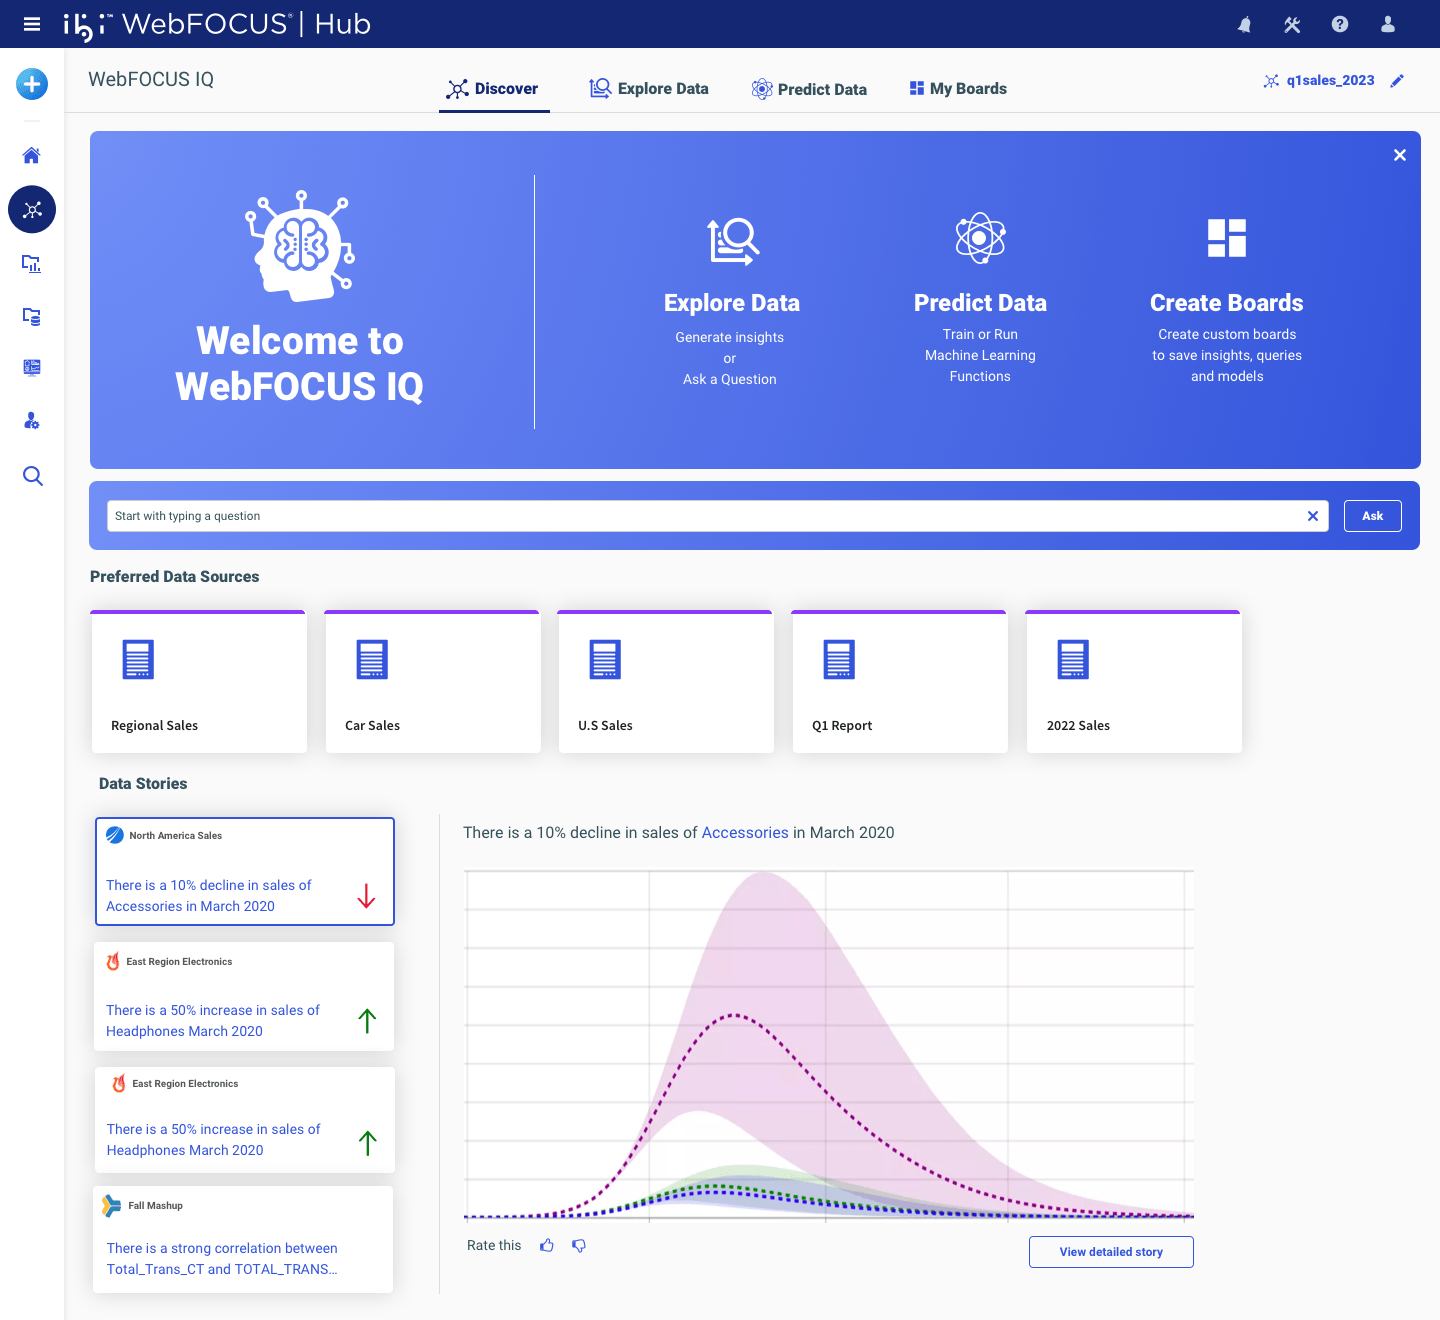
Task: Click the Data Stories heading
Action: 143,784
